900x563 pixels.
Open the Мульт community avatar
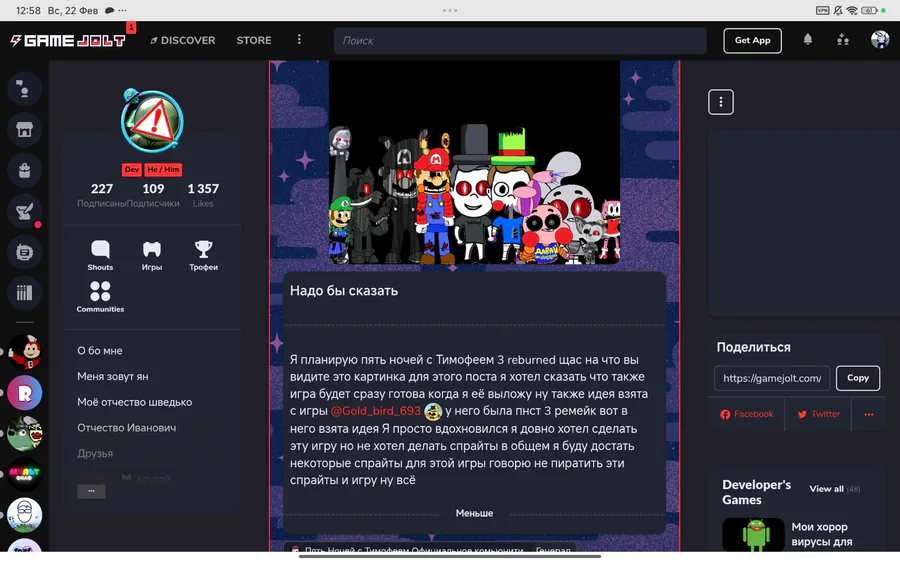click(x=25, y=475)
